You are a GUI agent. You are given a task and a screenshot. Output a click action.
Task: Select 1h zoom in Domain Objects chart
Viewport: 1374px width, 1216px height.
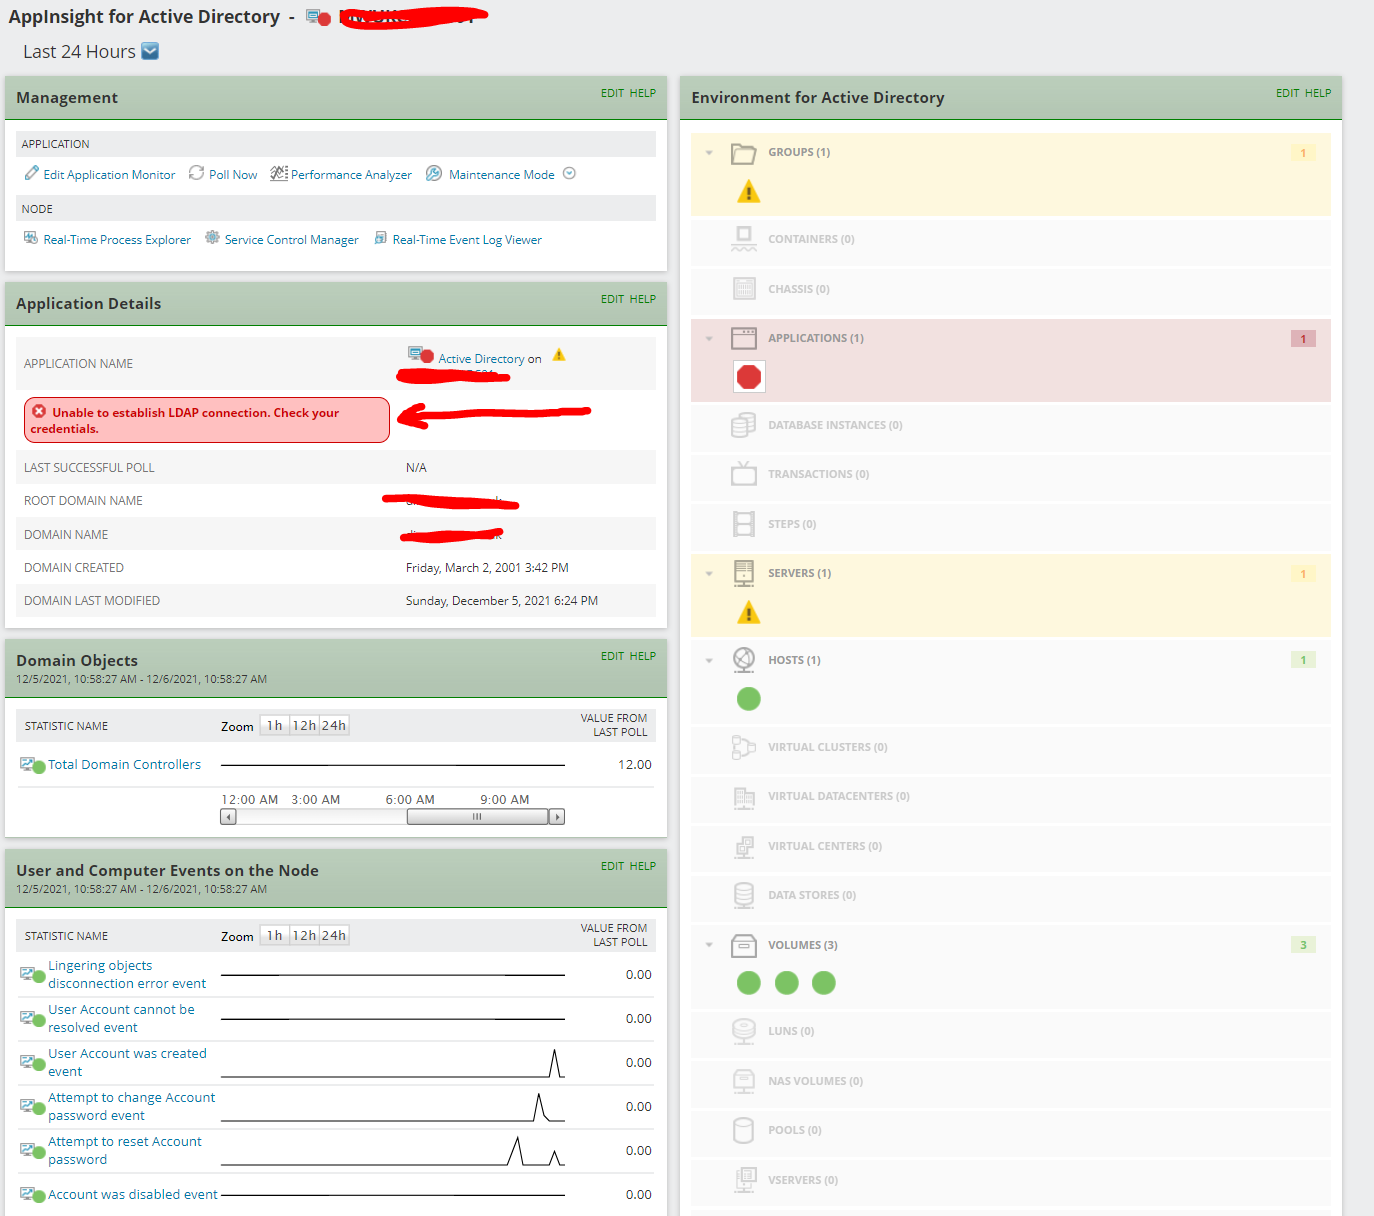(x=274, y=726)
